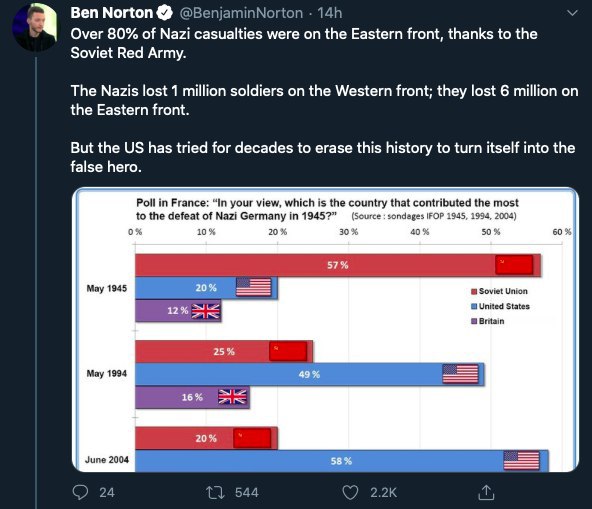Click the verified badge next to Ben Norton

(165, 14)
